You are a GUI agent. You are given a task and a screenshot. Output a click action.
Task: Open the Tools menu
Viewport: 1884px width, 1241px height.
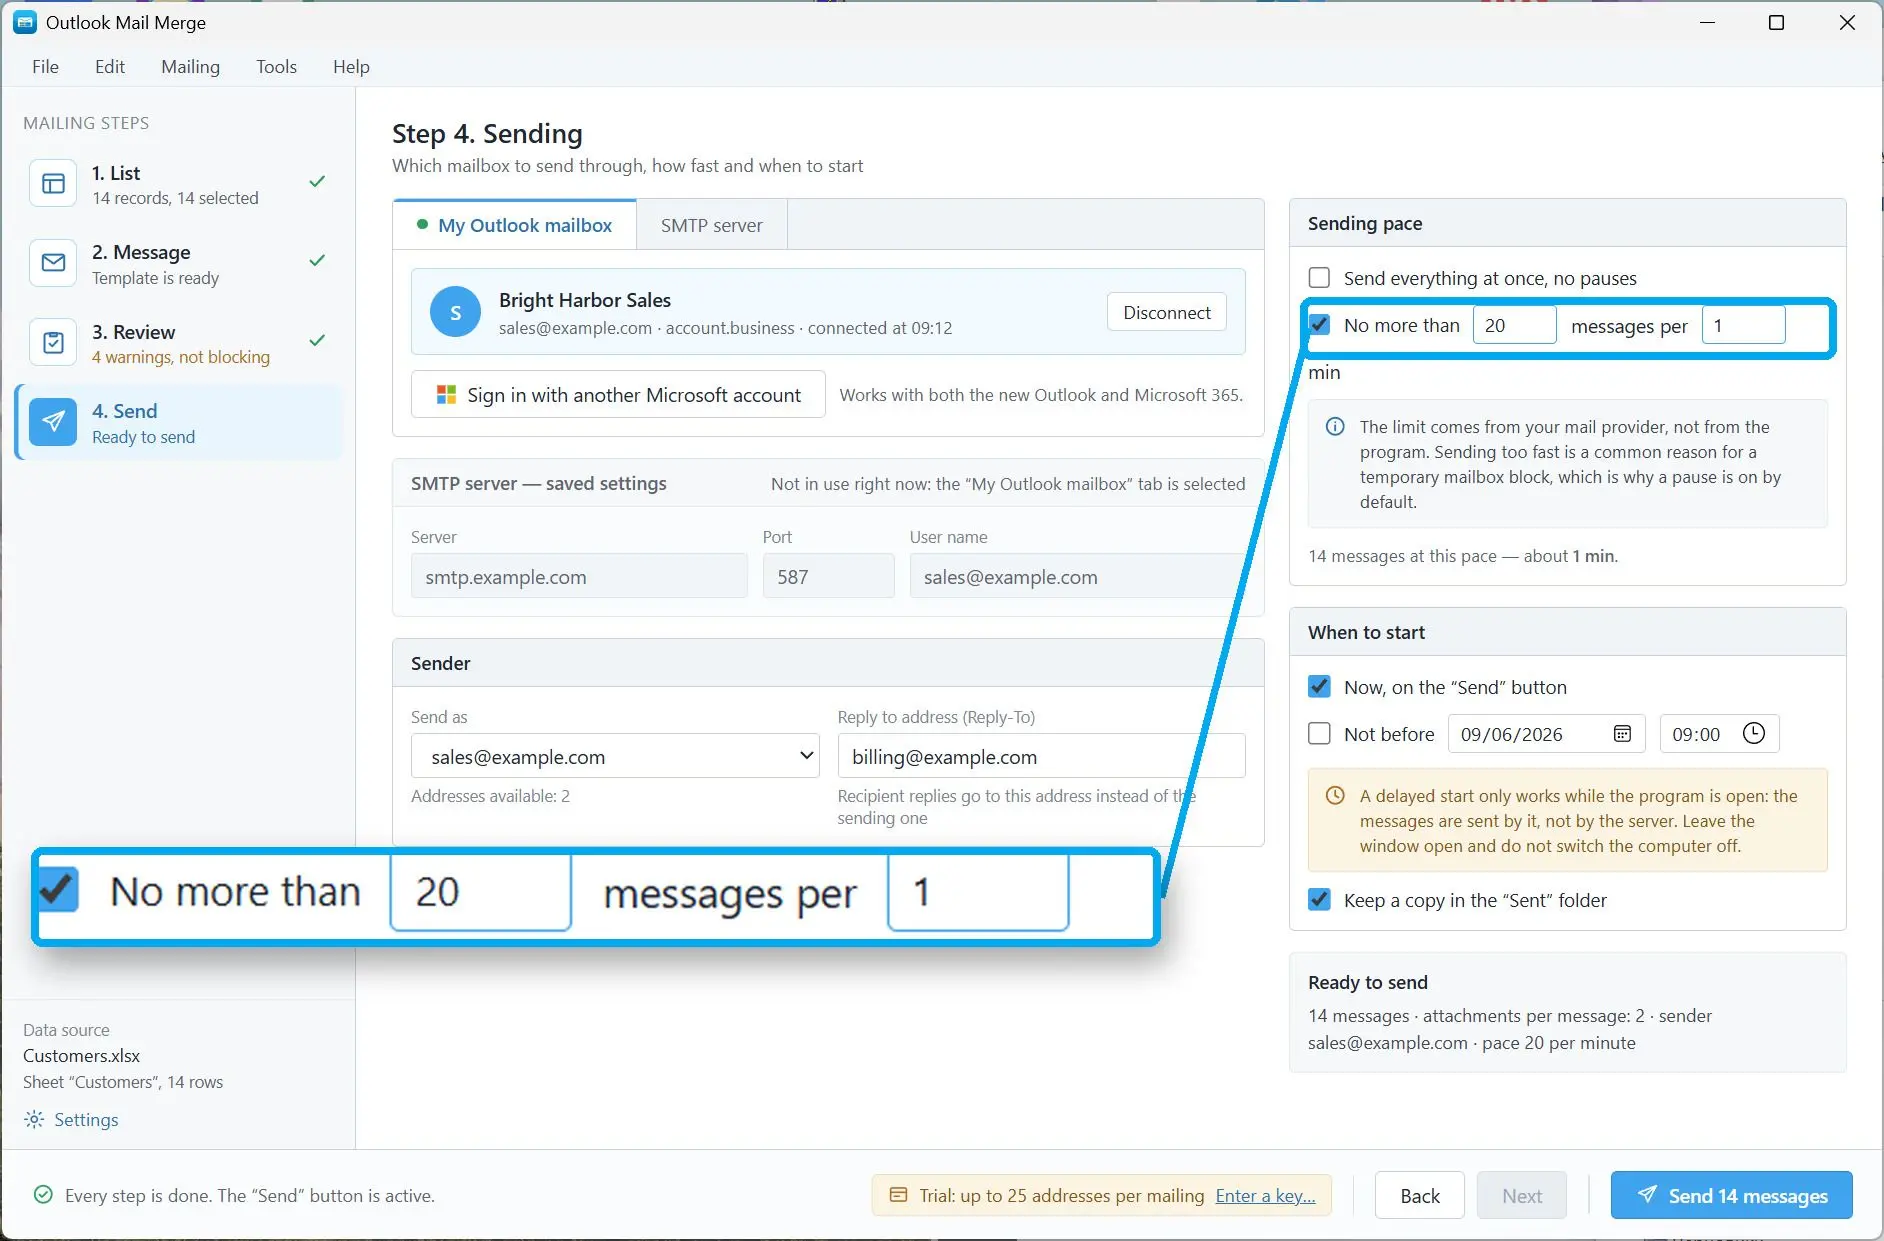(x=276, y=67)
